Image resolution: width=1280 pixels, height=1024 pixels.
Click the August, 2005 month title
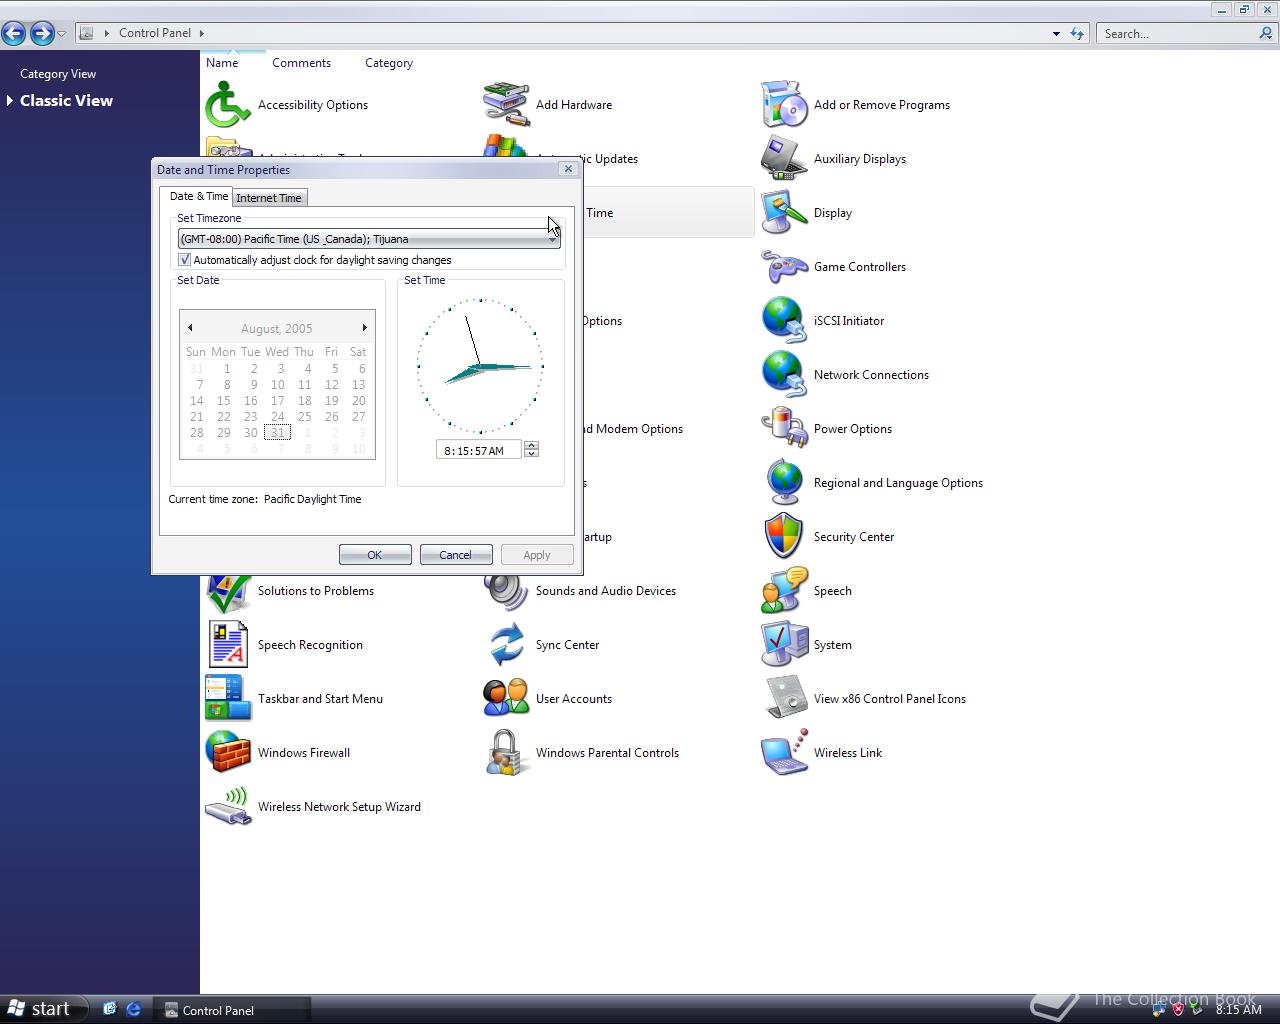pos(277,329)
